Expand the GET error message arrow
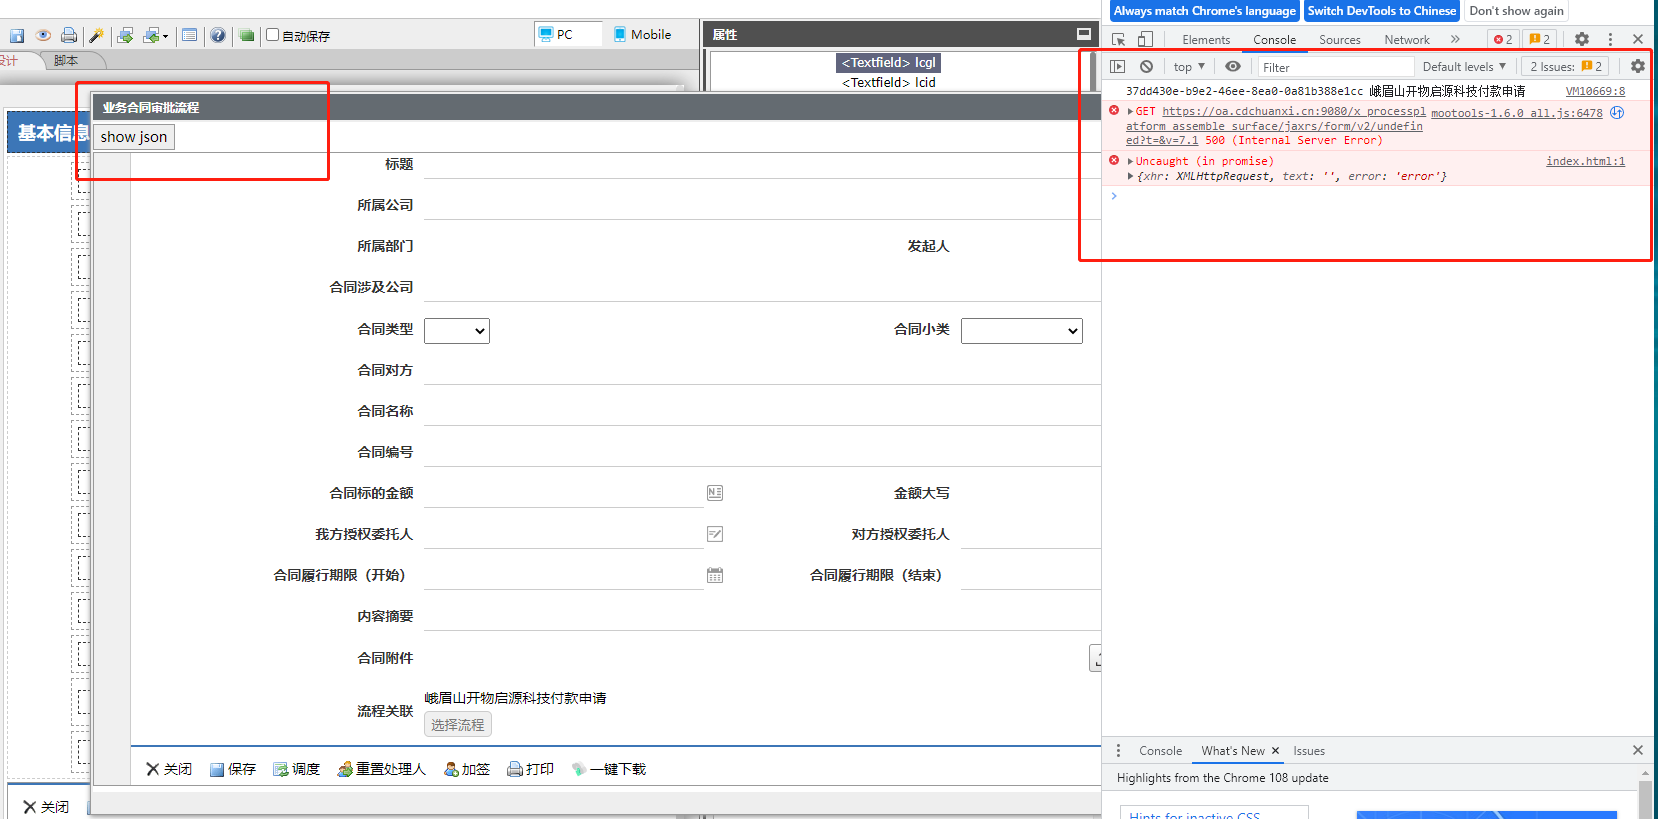 (1131, 112)
